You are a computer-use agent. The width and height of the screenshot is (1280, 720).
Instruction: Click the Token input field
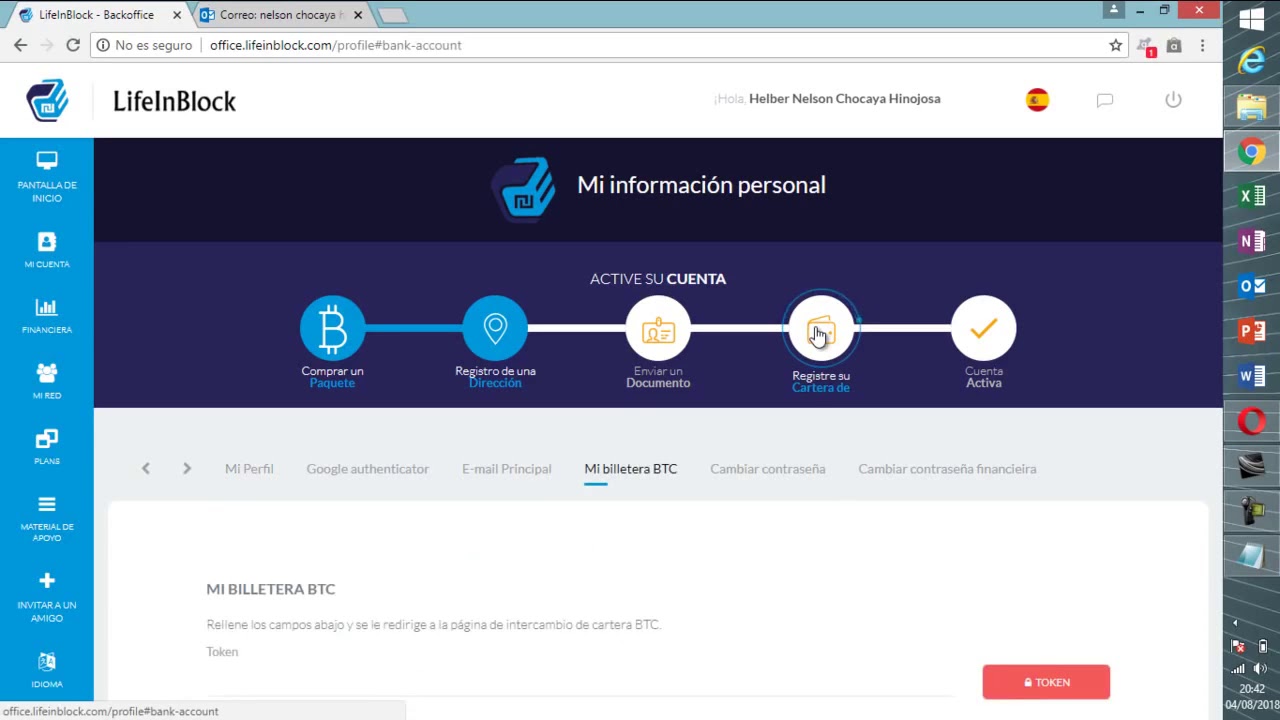click(580, 682)
